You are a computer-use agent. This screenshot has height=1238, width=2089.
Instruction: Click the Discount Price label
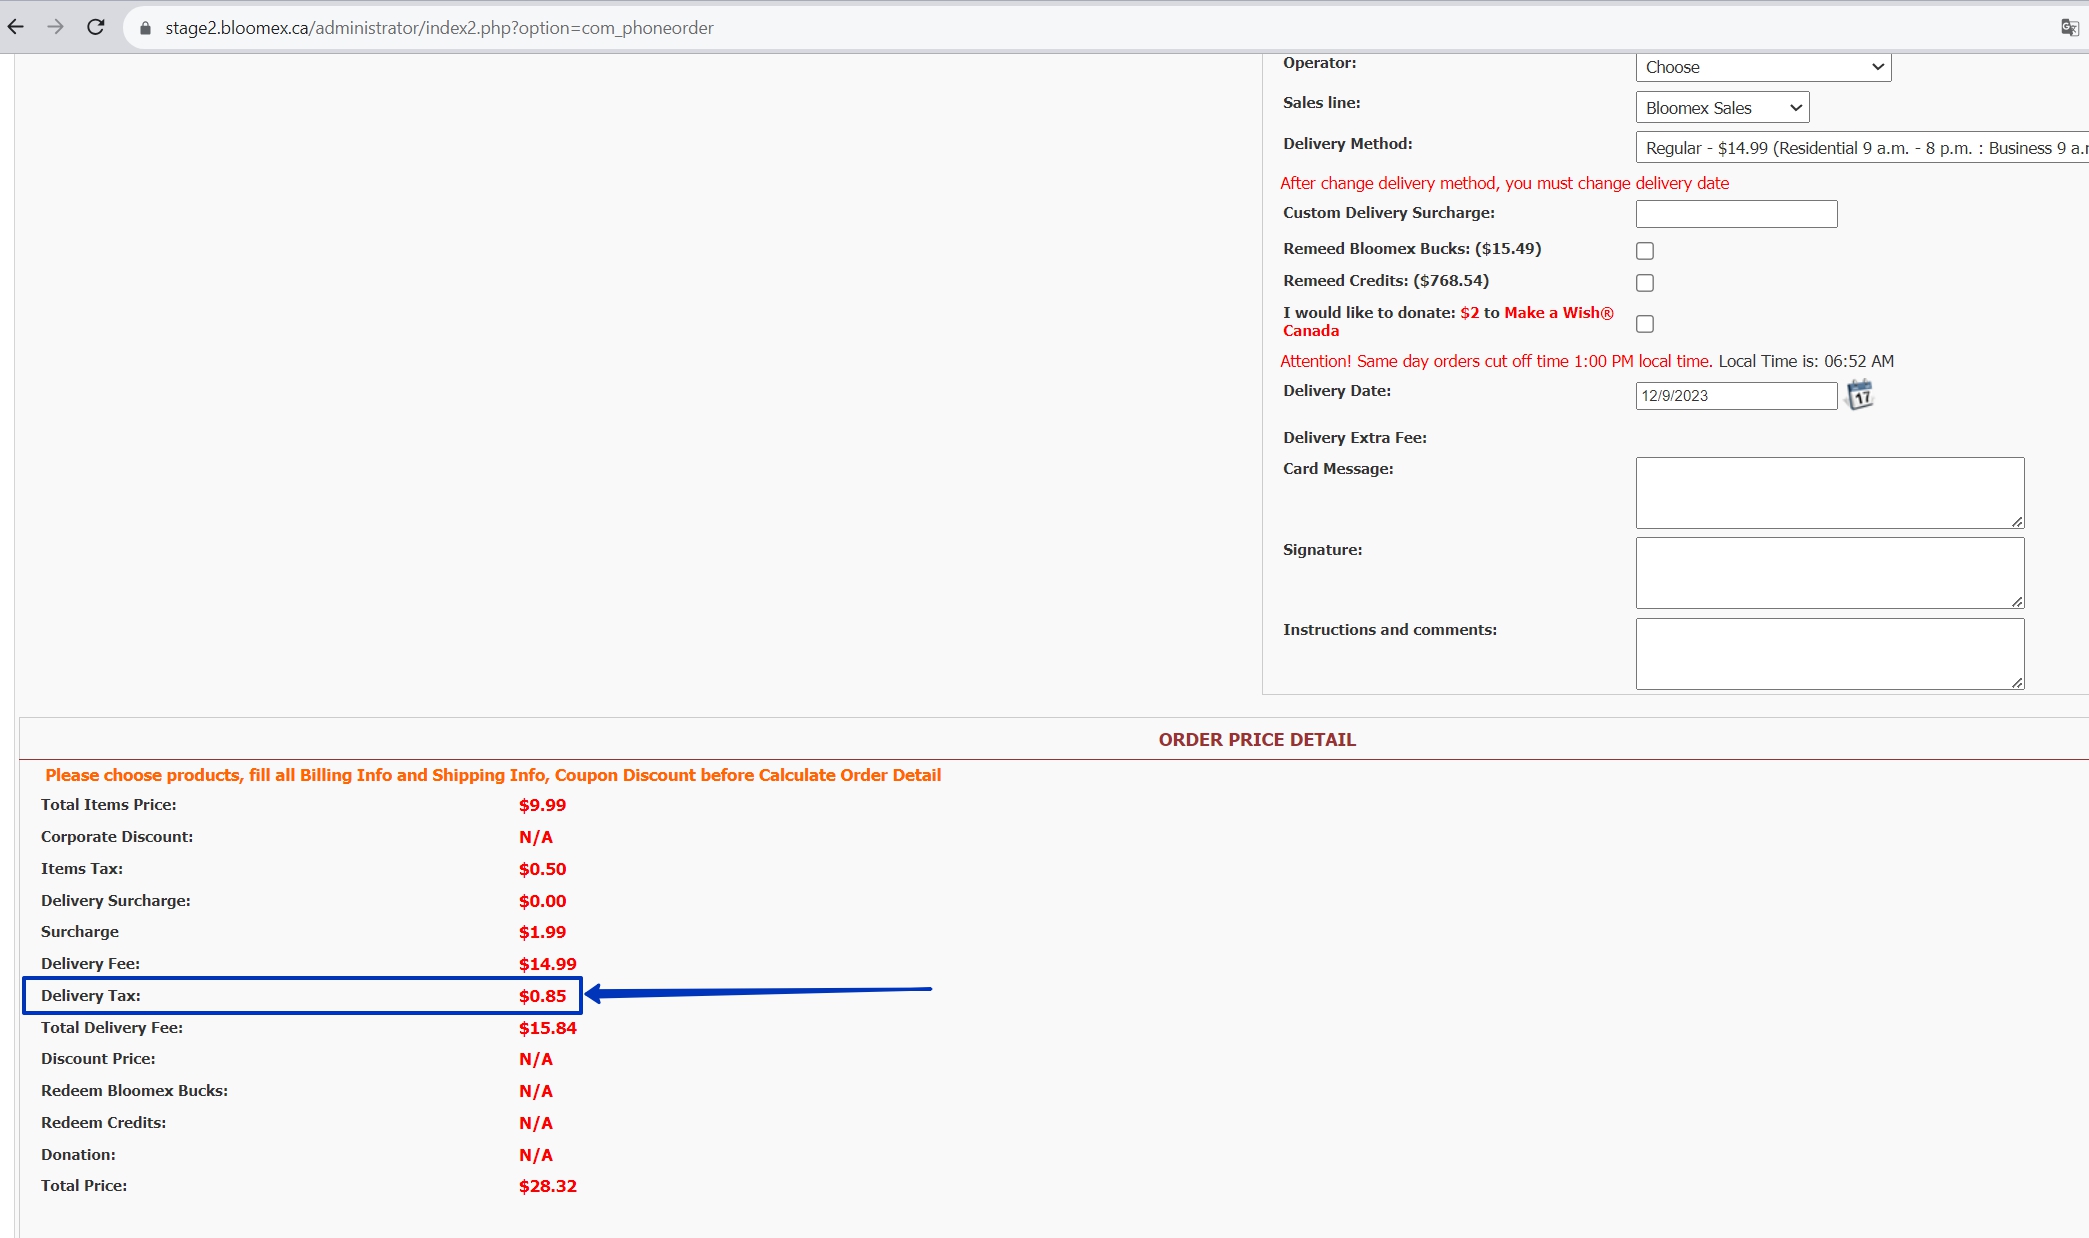click(98, 1059)
